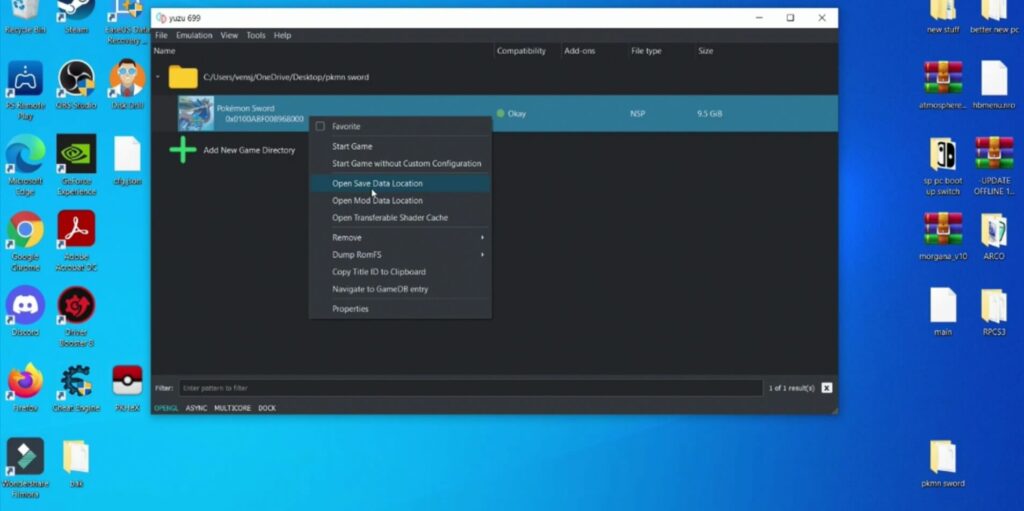
Task: Open the Help menu
Action: point(282,35)
